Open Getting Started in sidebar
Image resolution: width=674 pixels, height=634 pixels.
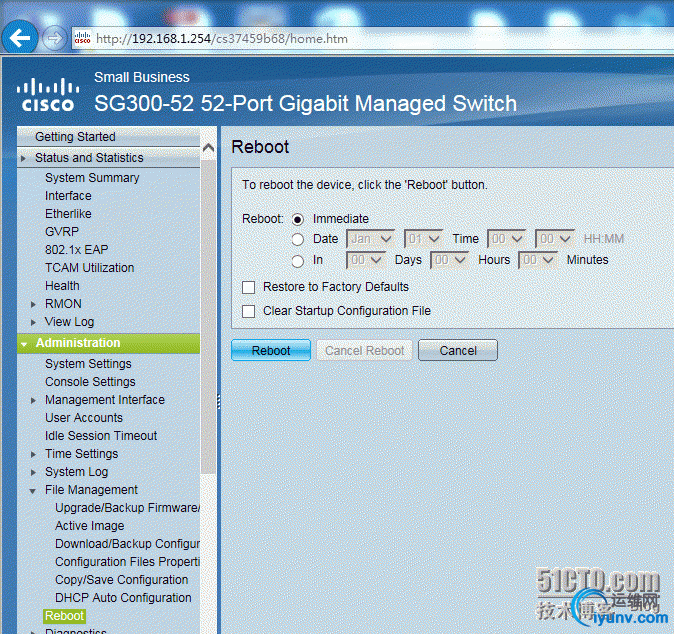(75, 137)
